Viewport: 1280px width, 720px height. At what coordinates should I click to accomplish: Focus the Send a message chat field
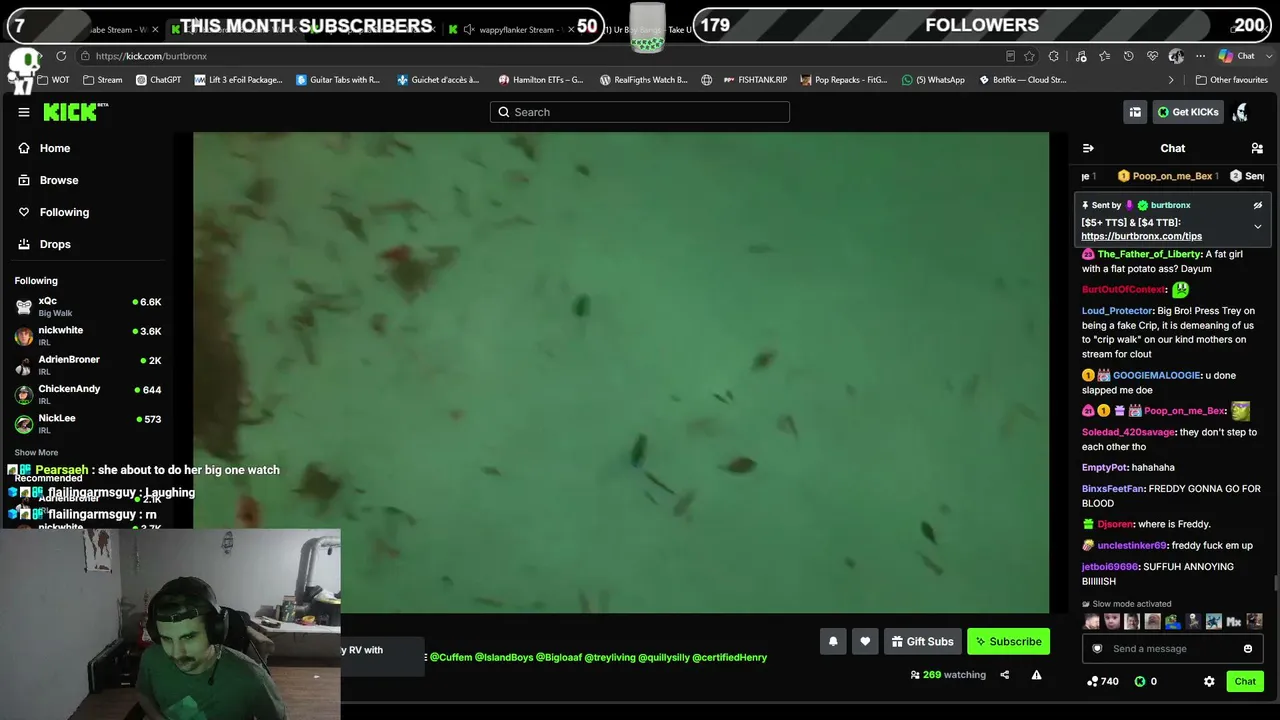pos(1172,649)
